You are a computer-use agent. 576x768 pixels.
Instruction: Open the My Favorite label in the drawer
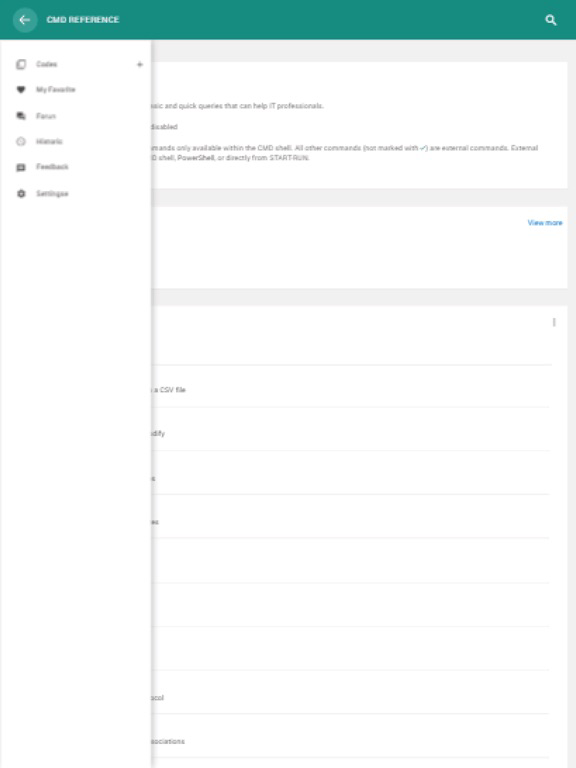click(x=55, y=90)
